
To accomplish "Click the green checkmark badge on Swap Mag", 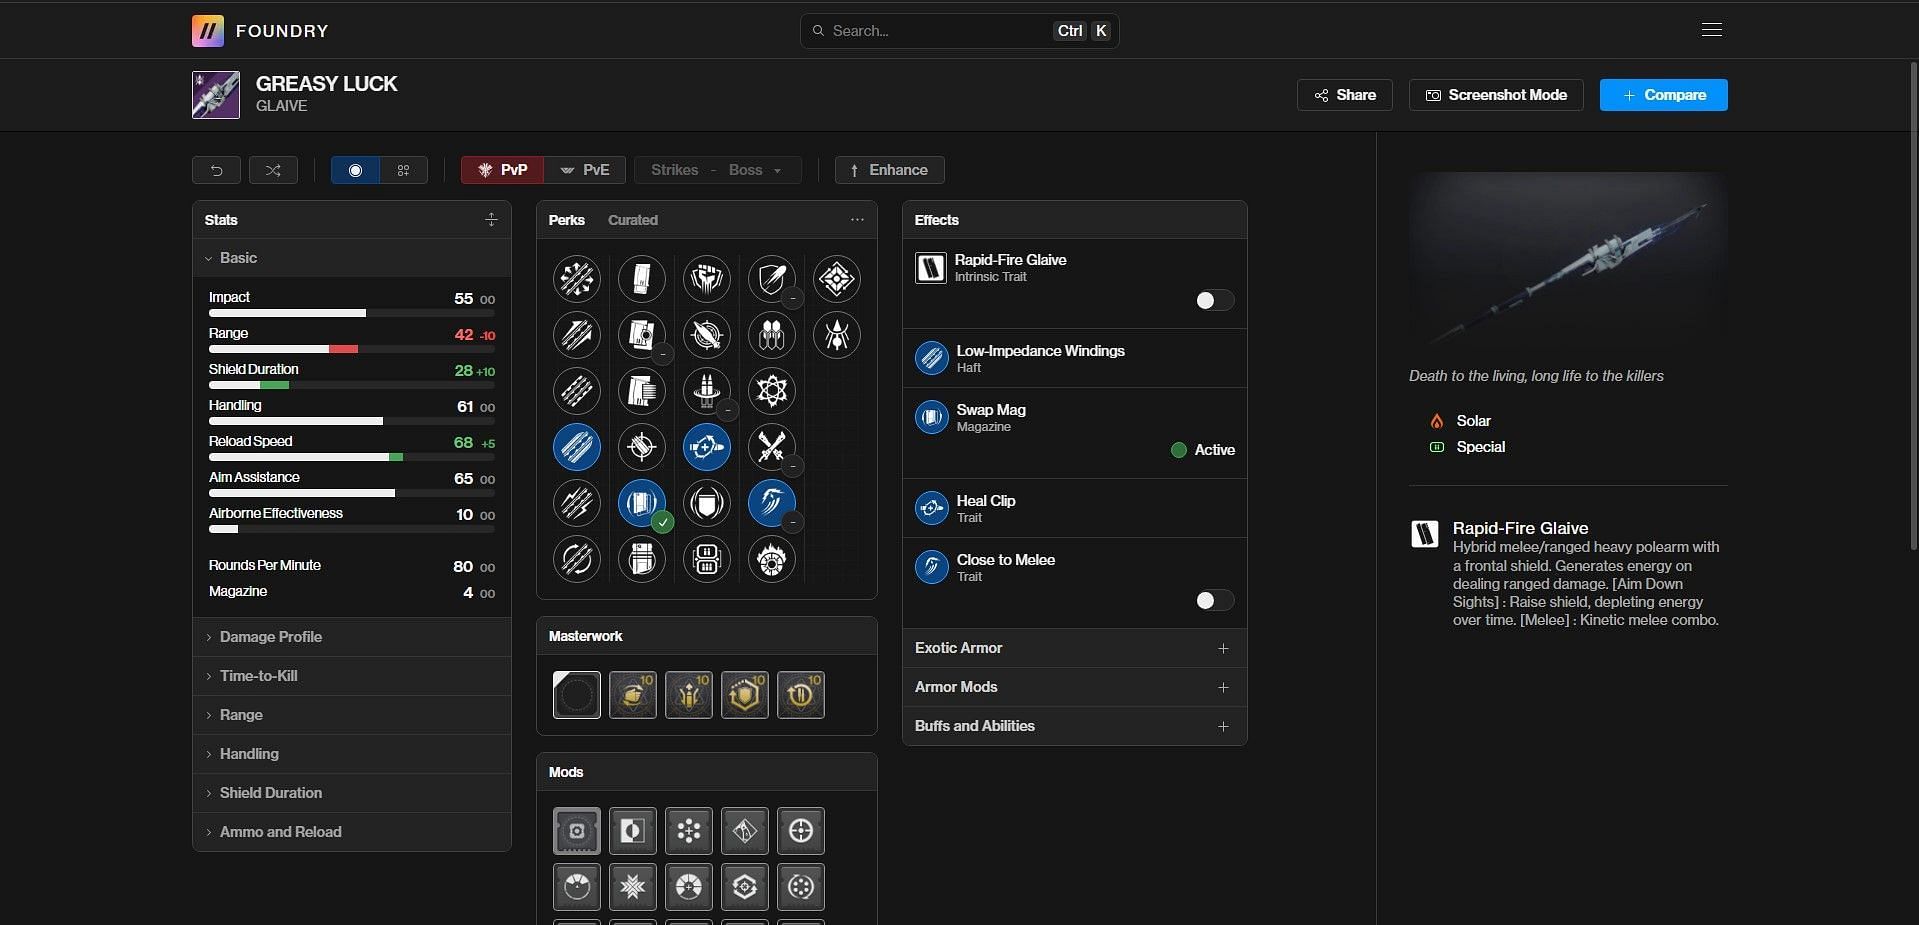I will (x=662, y=522).
